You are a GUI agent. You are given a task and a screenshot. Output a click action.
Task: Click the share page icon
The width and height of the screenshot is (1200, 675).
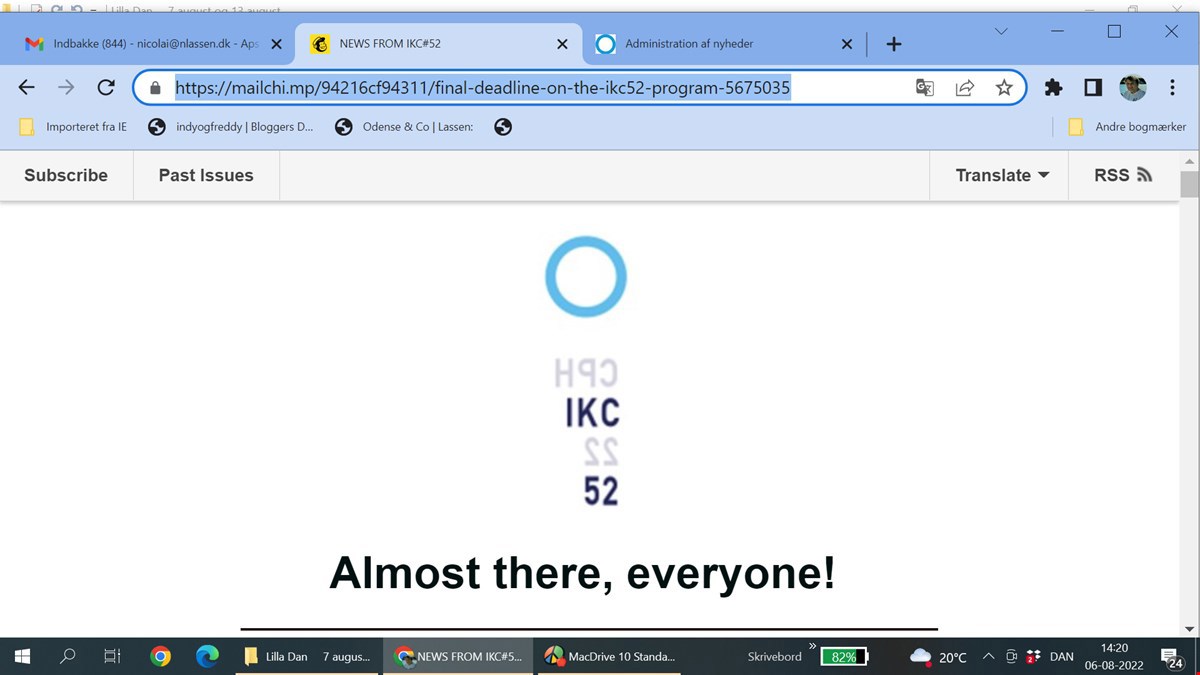coord(965,88)
